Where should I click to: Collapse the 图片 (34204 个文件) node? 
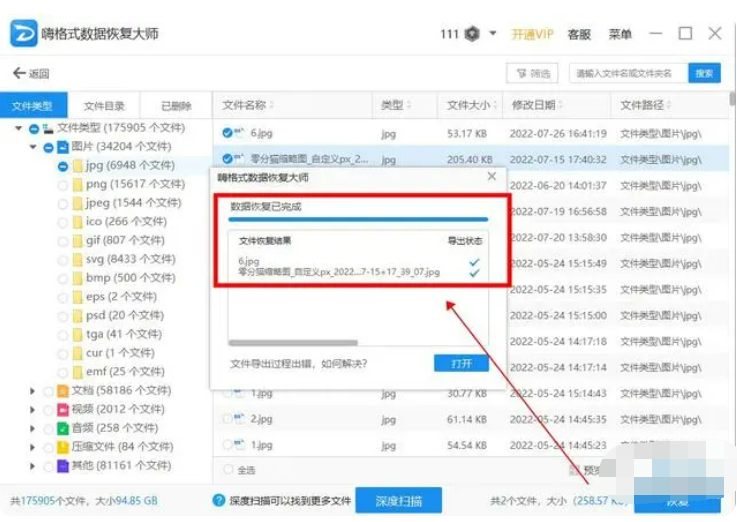(33, 147)
